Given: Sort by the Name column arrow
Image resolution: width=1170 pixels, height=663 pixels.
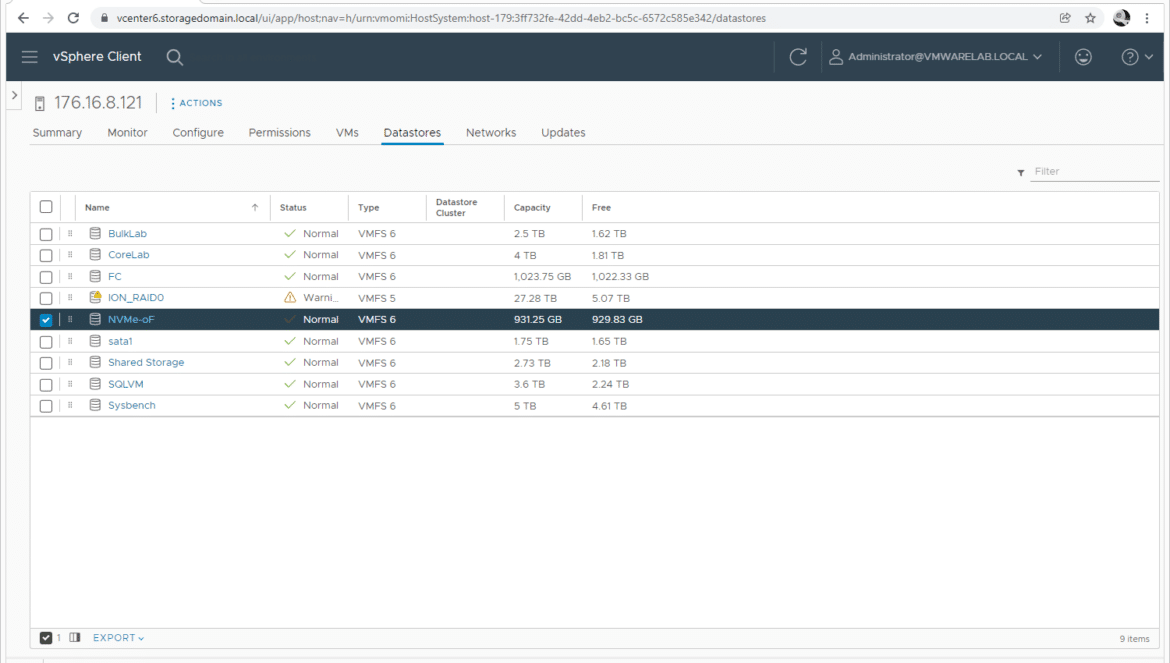Looking at the screenshot, I should tap(254, 207).
